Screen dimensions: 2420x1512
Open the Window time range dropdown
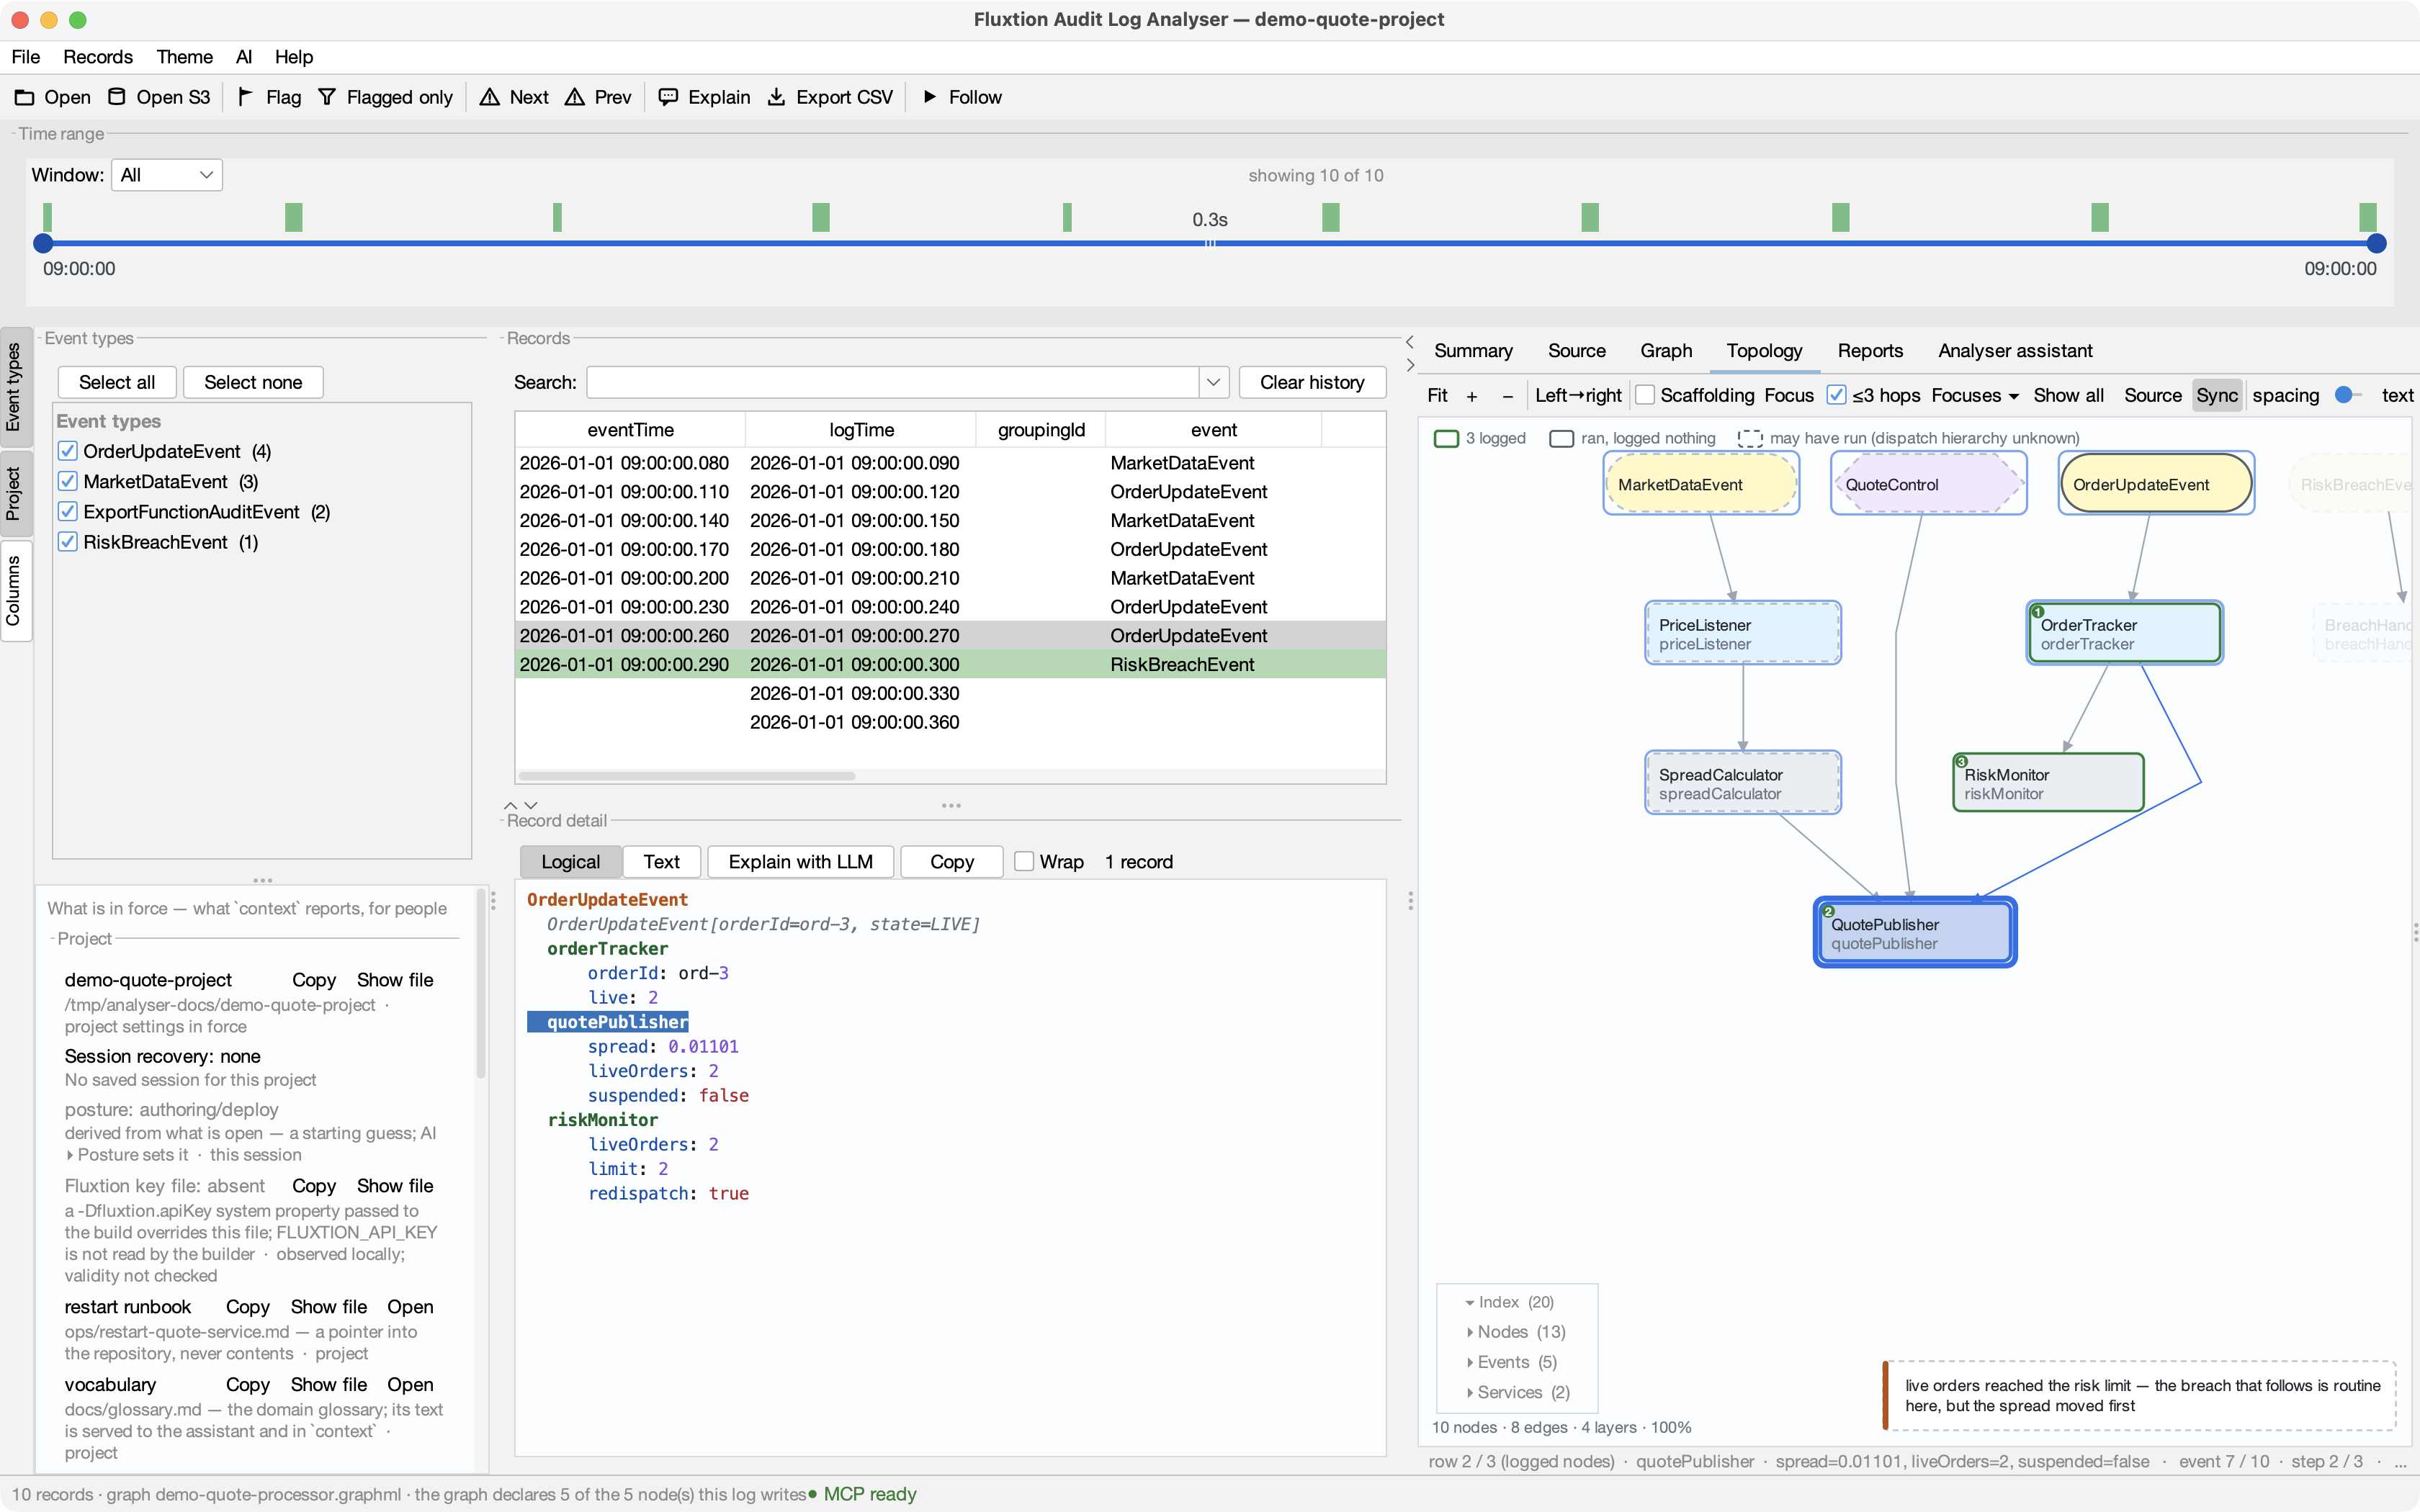[x=166, y=175]
